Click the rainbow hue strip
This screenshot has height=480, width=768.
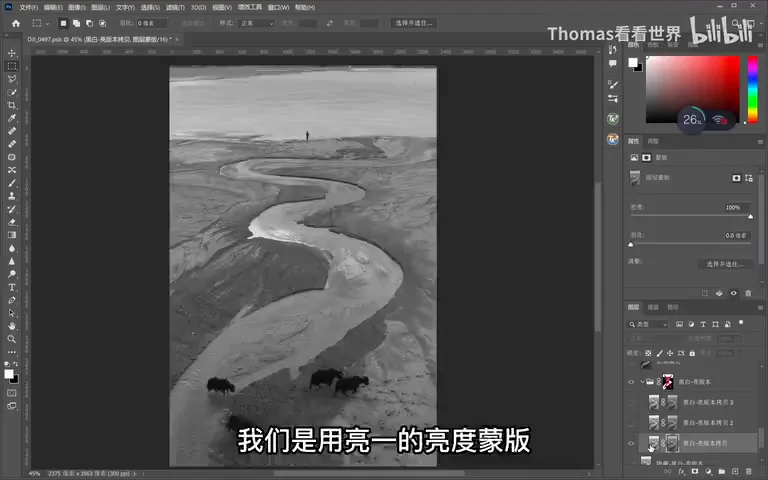(753, 89)
